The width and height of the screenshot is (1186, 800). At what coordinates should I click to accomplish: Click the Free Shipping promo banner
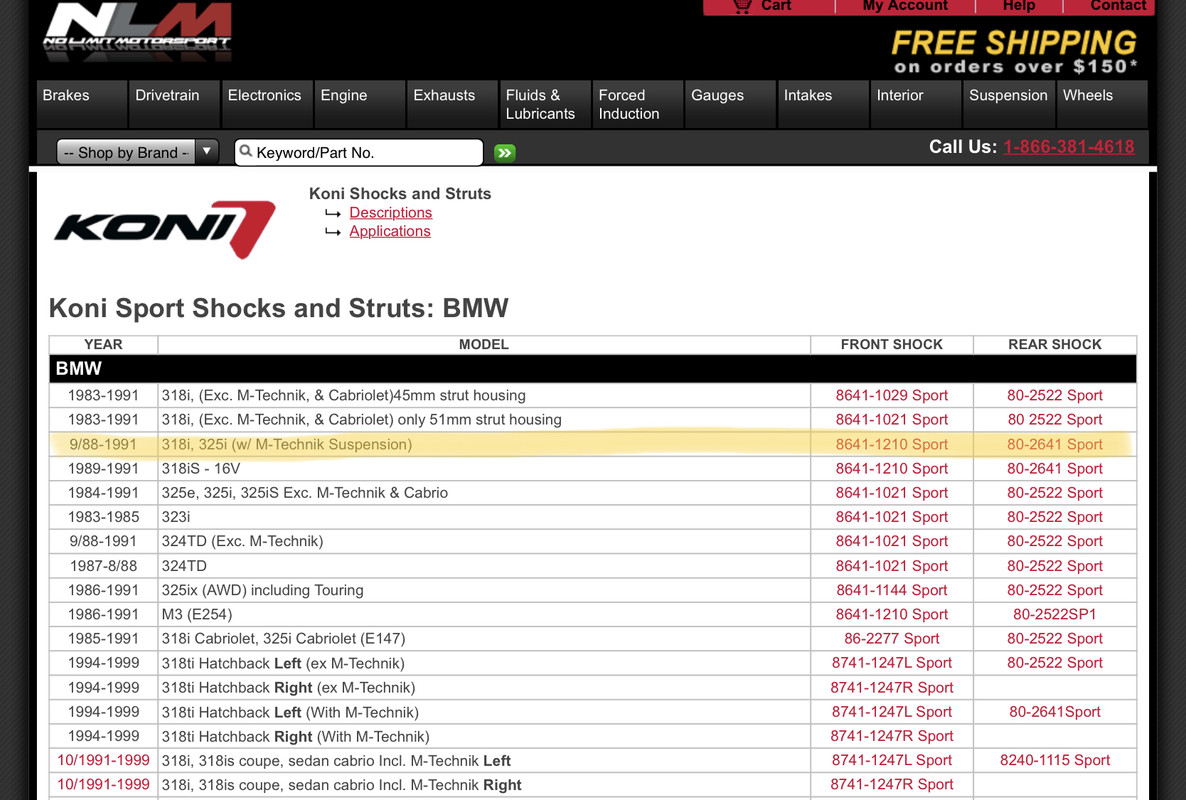pos(1014,51)
